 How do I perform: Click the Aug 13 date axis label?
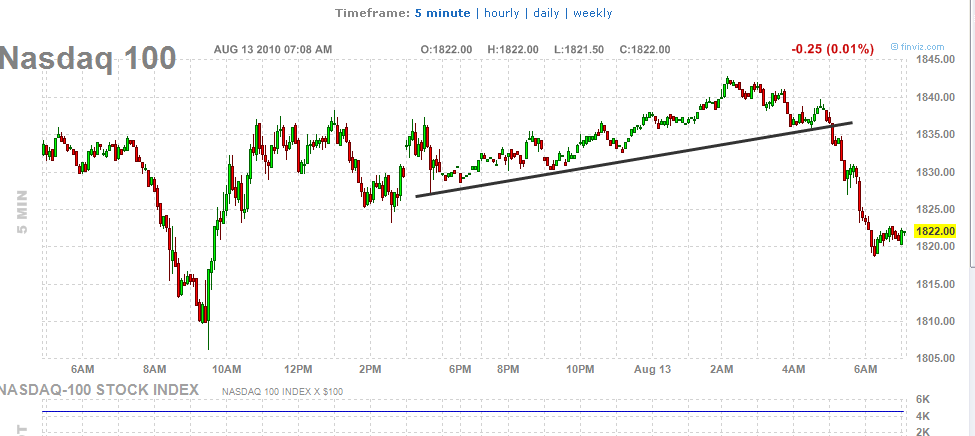click(653, 369)
